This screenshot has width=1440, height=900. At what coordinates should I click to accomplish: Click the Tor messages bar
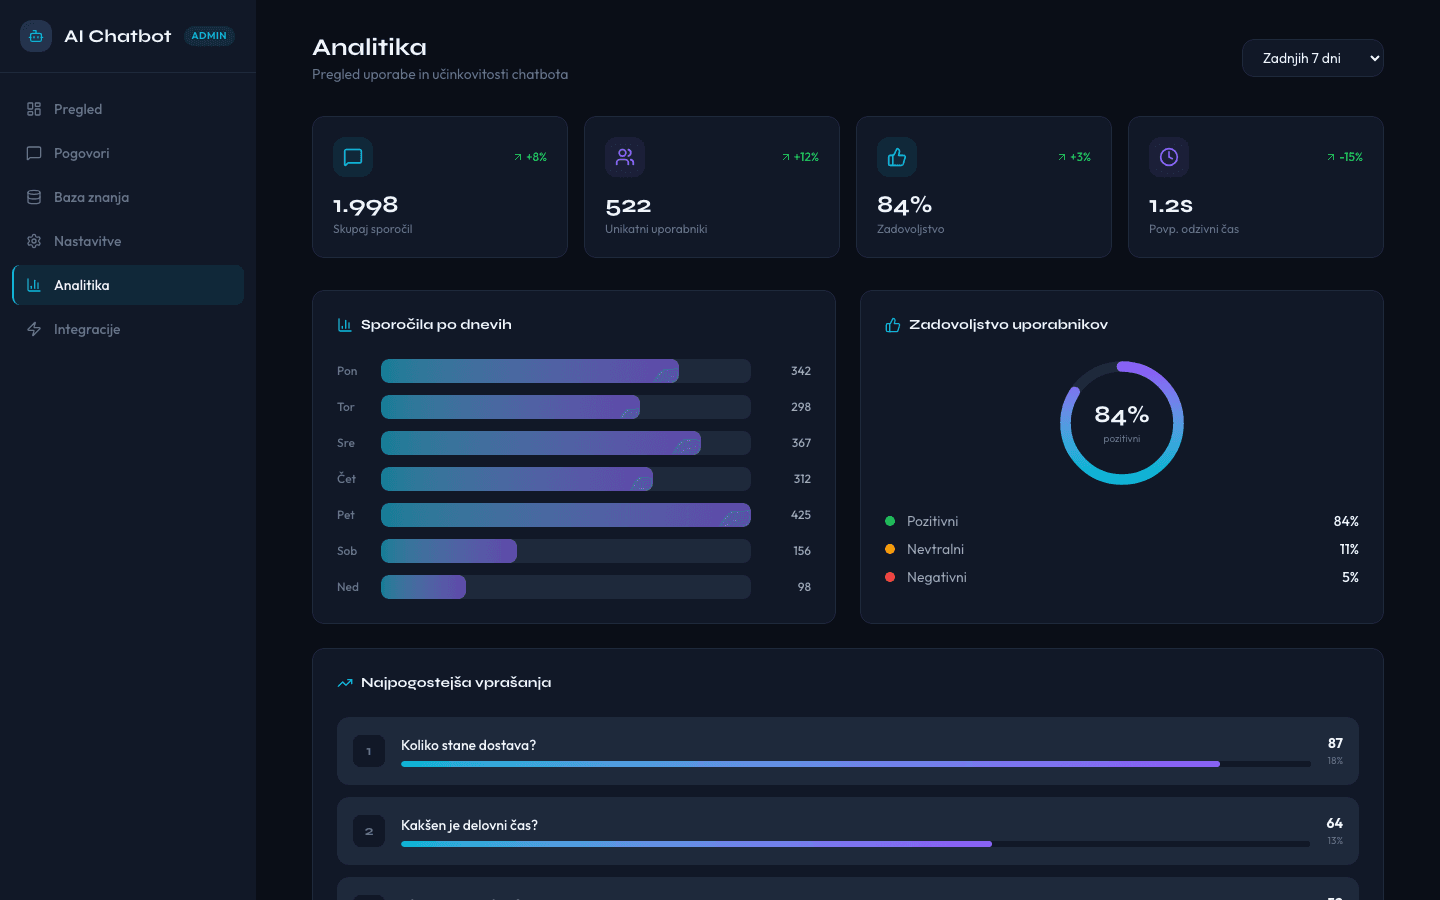pyautogui.click(x=510, y=407)
